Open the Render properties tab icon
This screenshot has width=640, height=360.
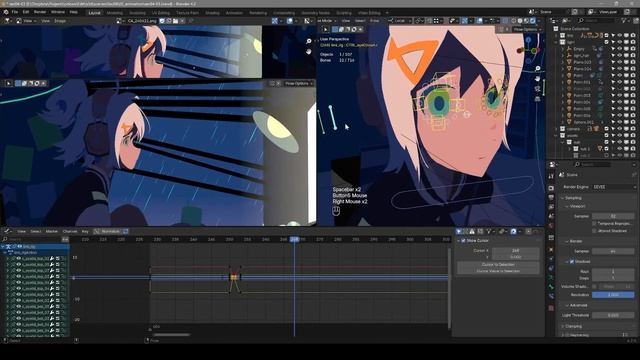[x=551, y=188]
